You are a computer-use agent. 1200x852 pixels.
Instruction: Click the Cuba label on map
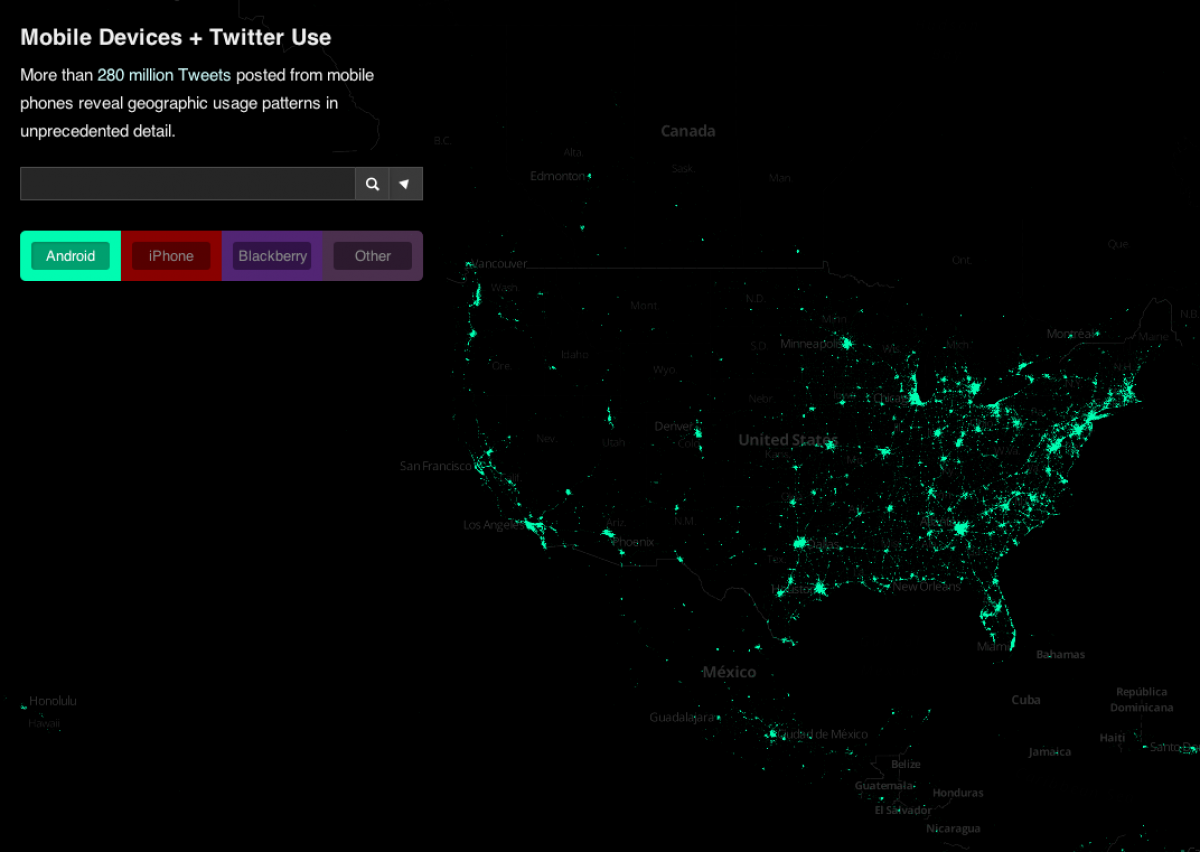tap(1026, 700)
